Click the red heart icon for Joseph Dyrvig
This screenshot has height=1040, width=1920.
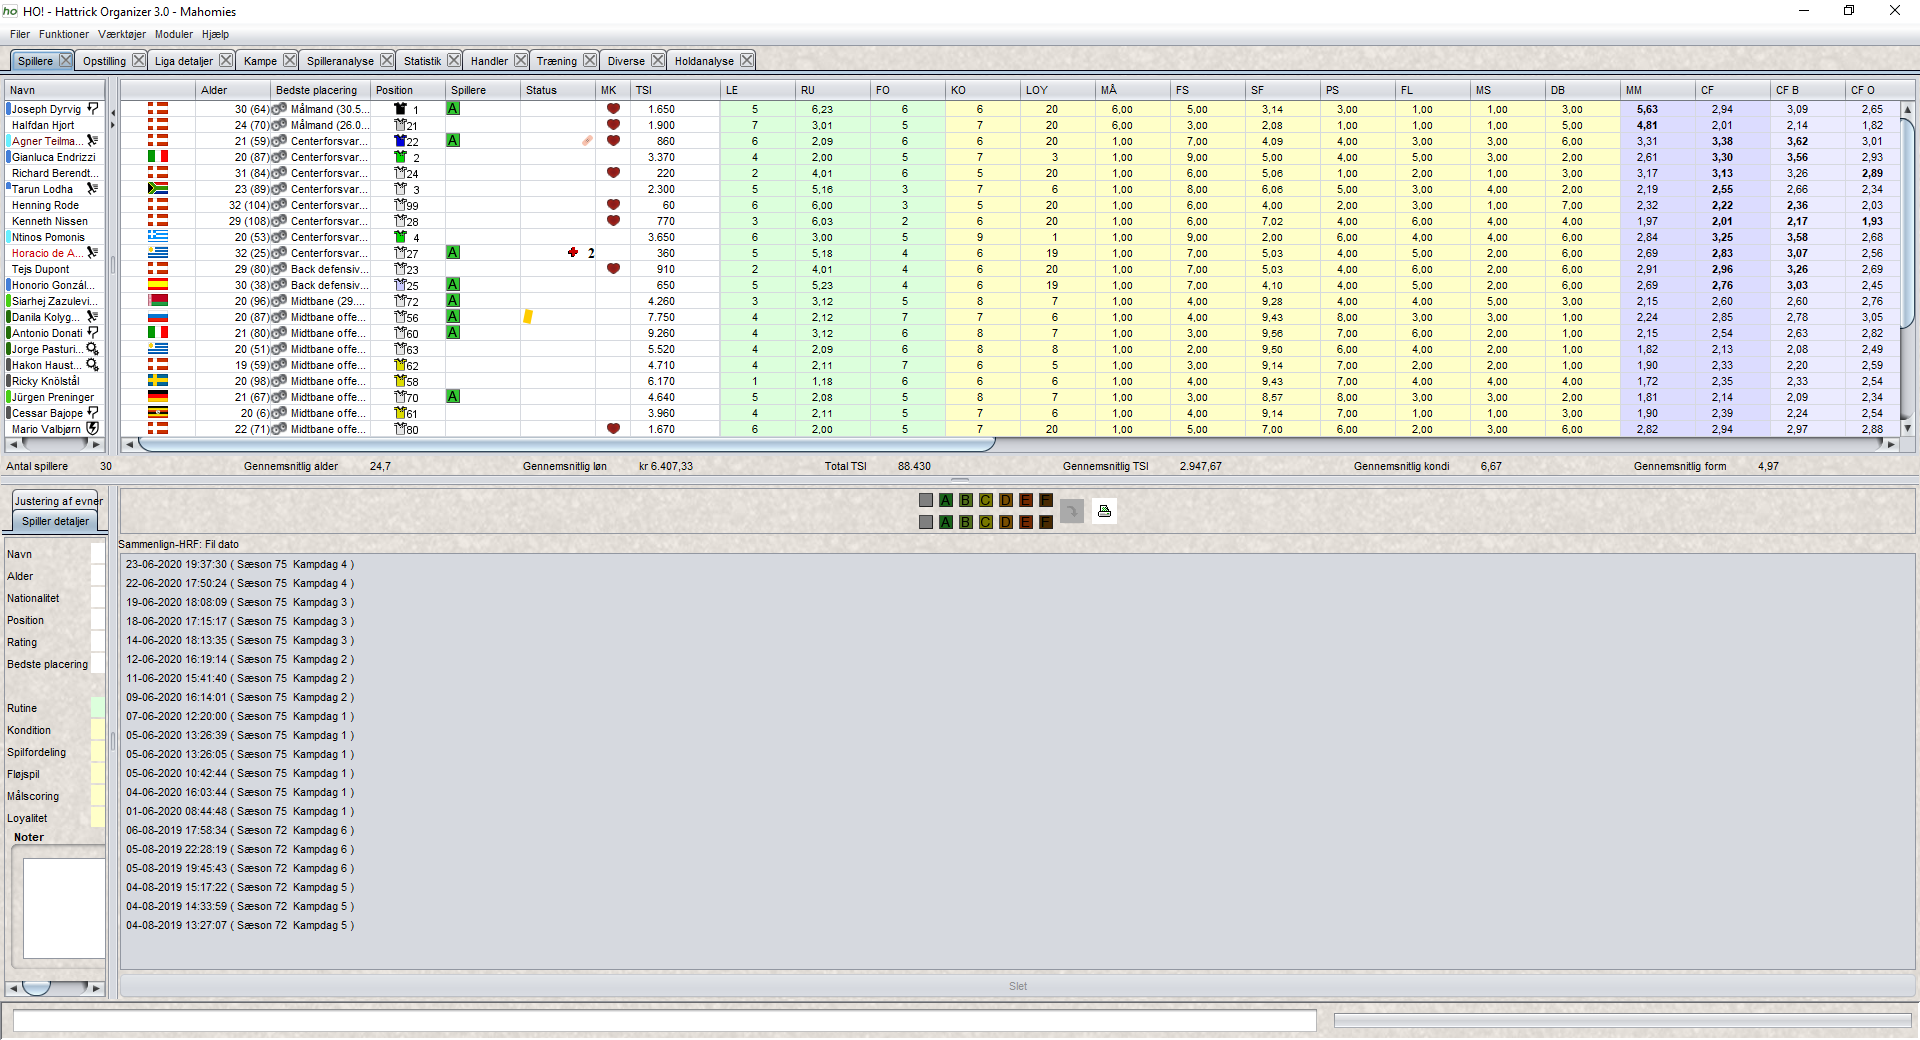(x=613, y=109)
